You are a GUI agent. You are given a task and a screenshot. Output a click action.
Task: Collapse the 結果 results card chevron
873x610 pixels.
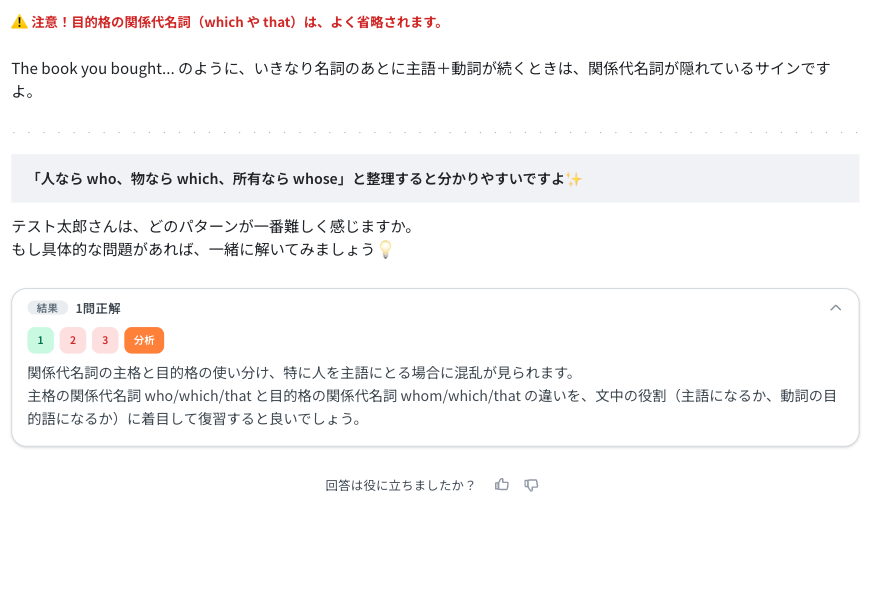tap(836, 308)
